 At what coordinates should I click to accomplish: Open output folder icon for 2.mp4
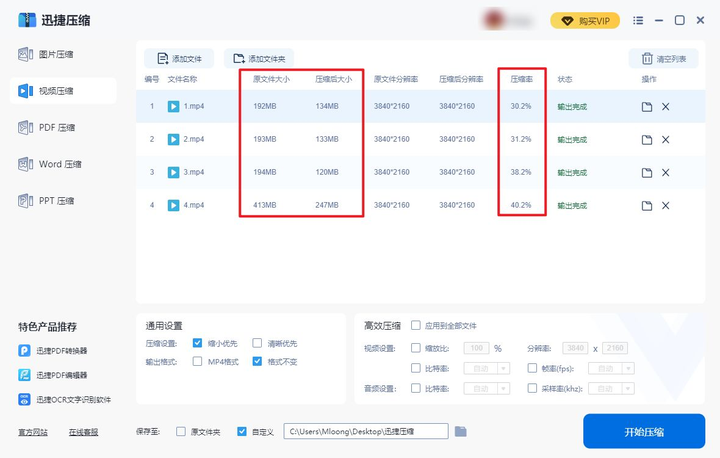coord(647,140)
